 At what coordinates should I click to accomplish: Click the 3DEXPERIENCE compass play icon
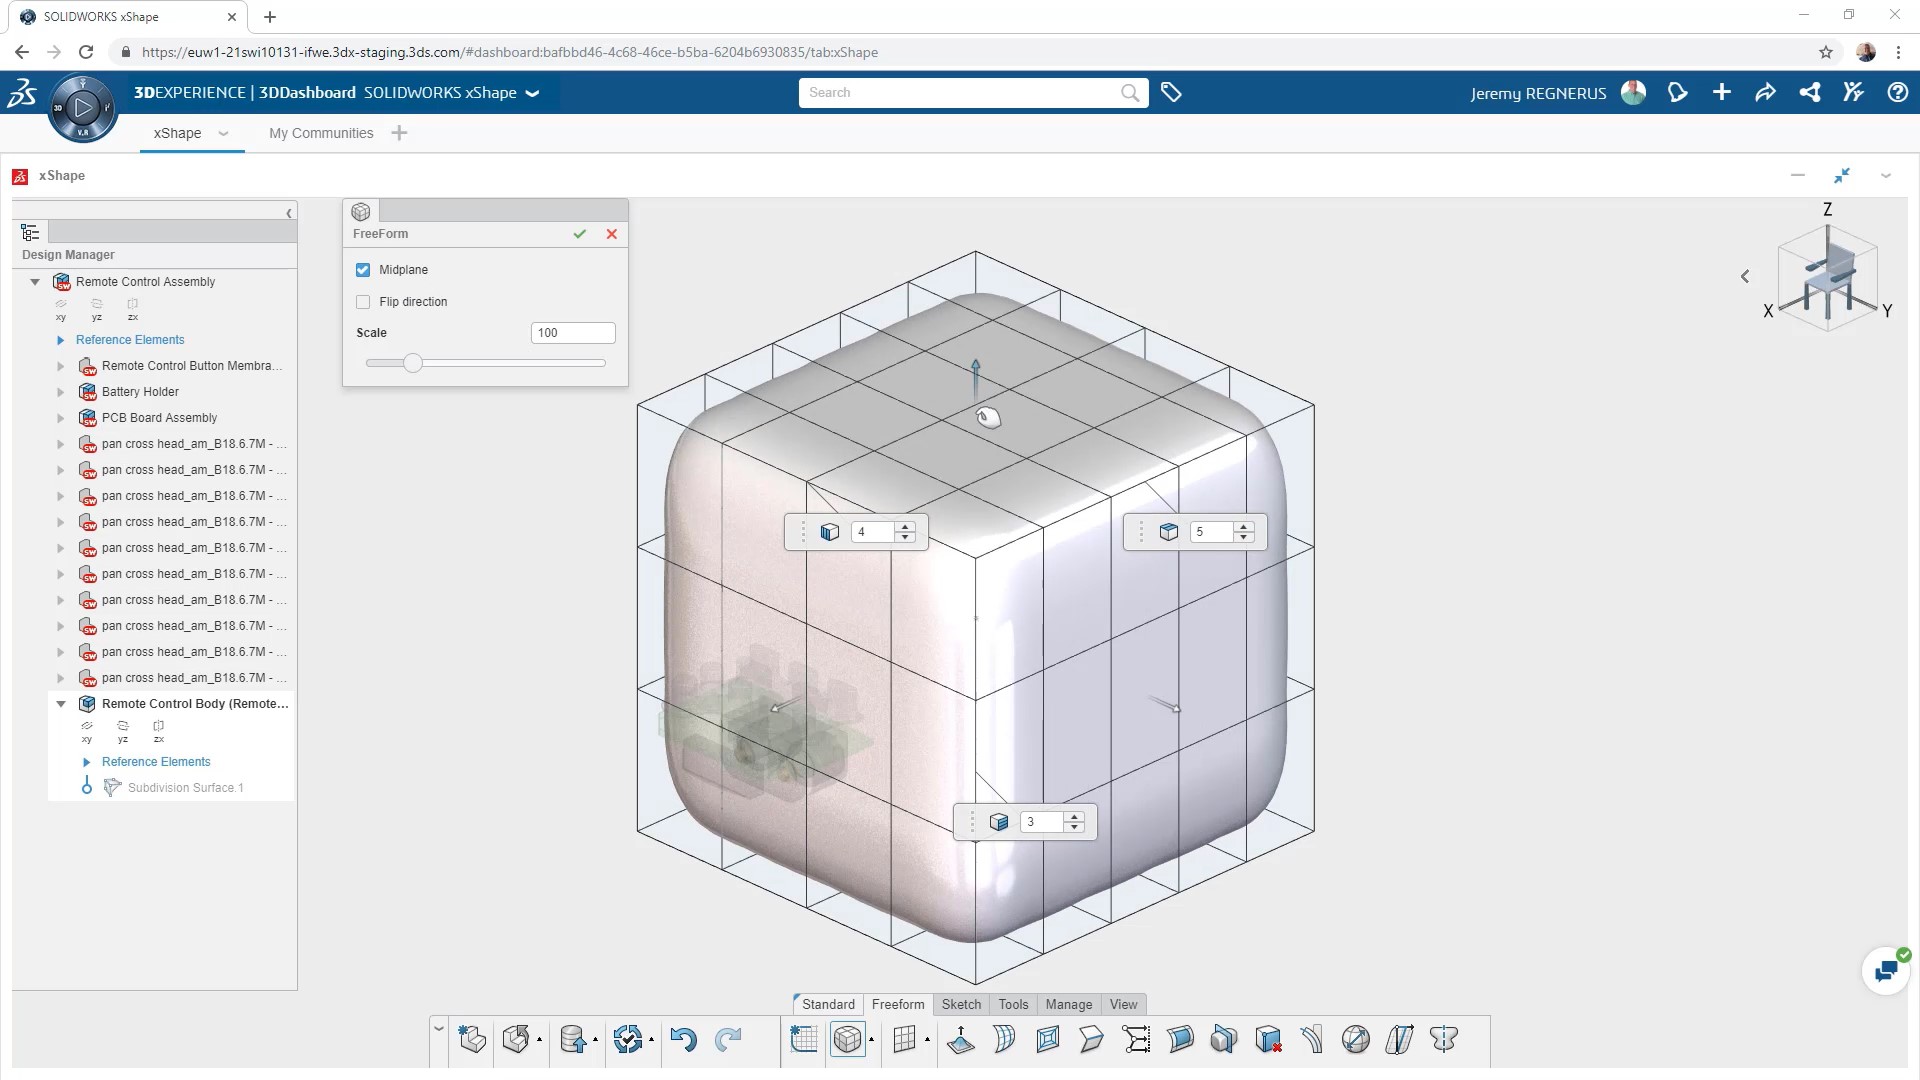[x=82, y=107]
